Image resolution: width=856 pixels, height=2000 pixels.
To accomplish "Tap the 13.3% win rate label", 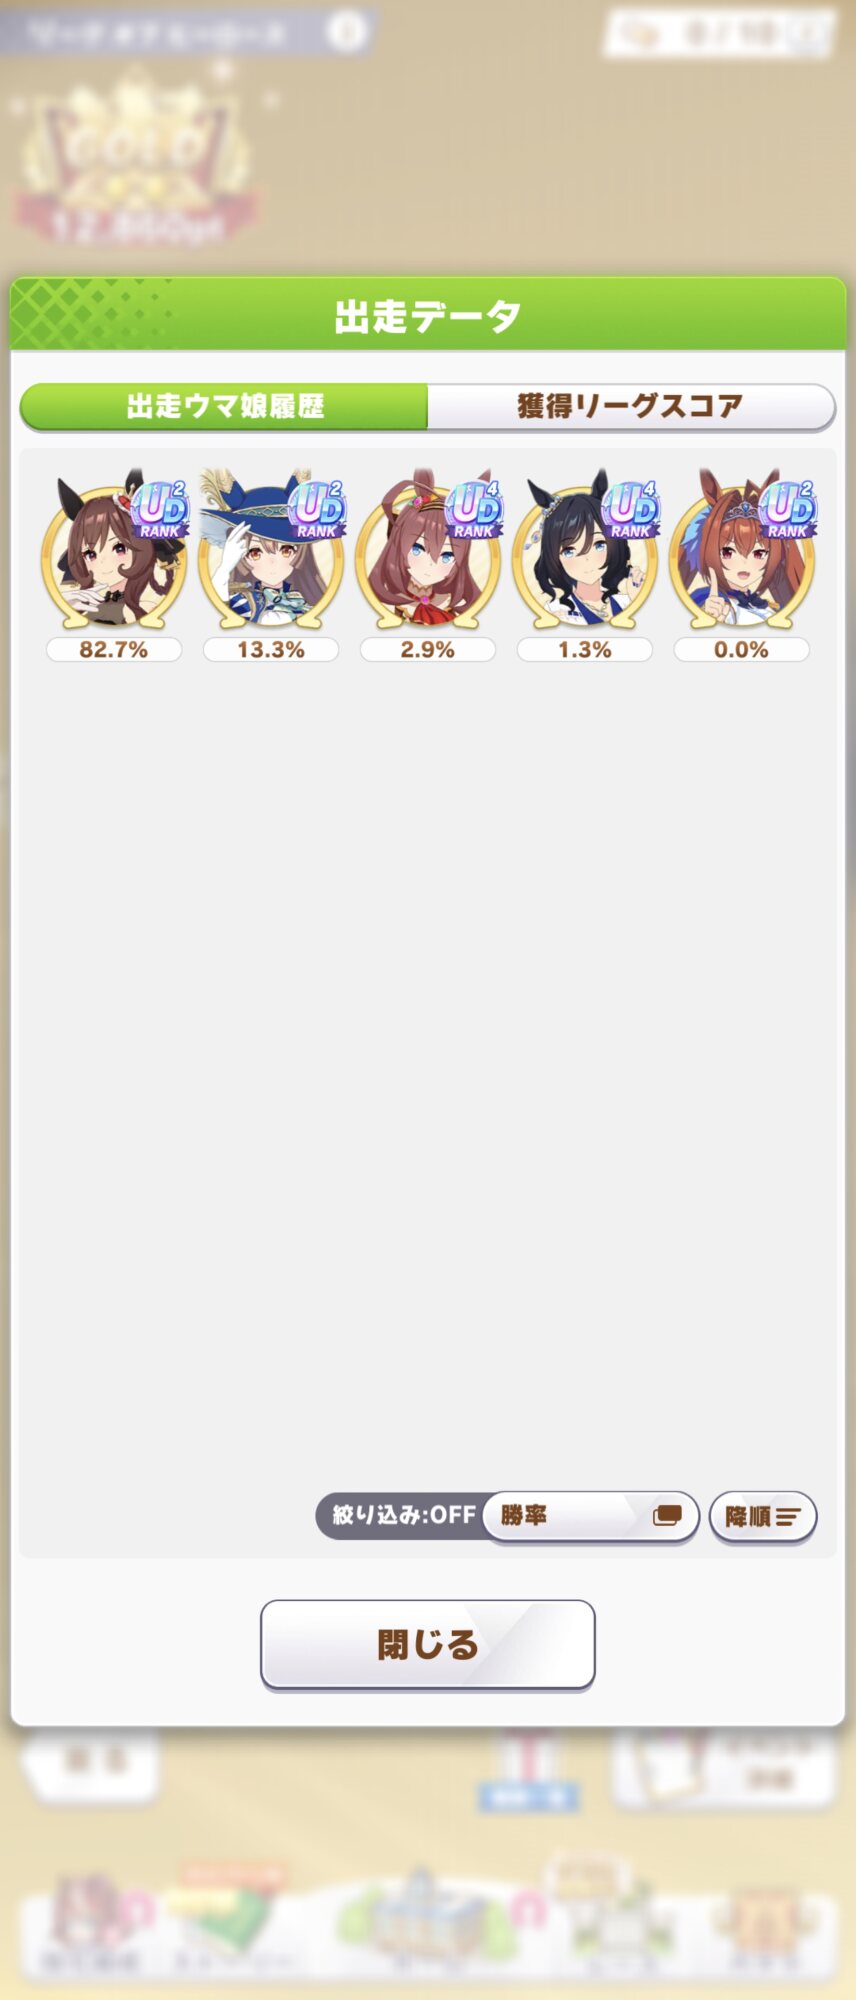I will tap(270, 649).
